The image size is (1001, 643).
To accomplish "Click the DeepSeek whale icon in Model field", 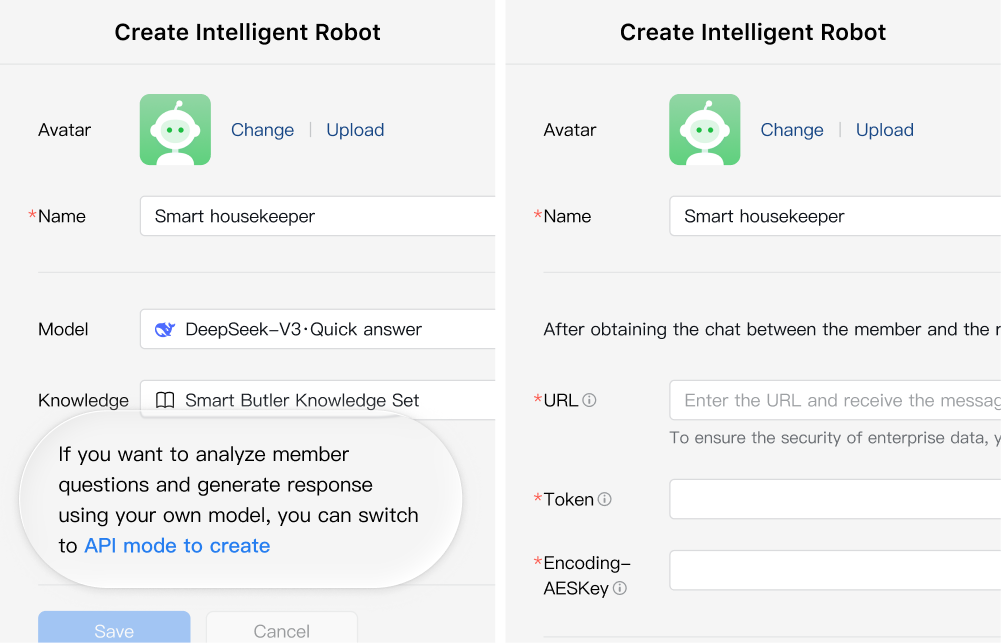I will tap(165, 330).
